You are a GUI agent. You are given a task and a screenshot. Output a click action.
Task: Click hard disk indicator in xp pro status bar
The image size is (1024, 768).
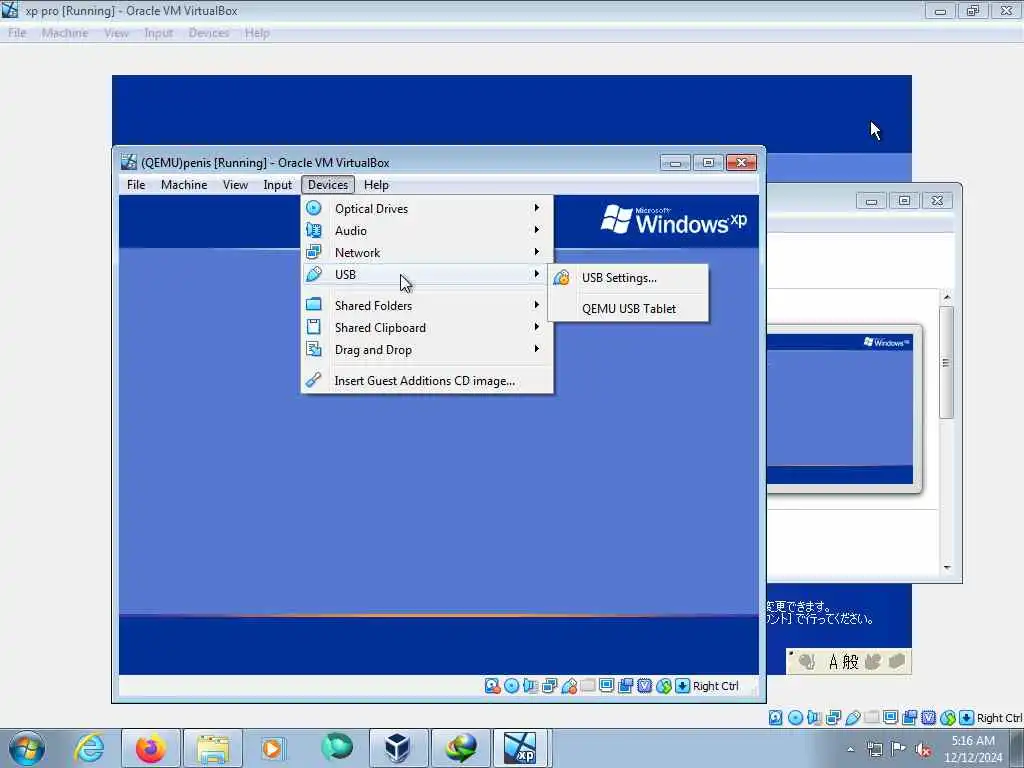point(775,718)
